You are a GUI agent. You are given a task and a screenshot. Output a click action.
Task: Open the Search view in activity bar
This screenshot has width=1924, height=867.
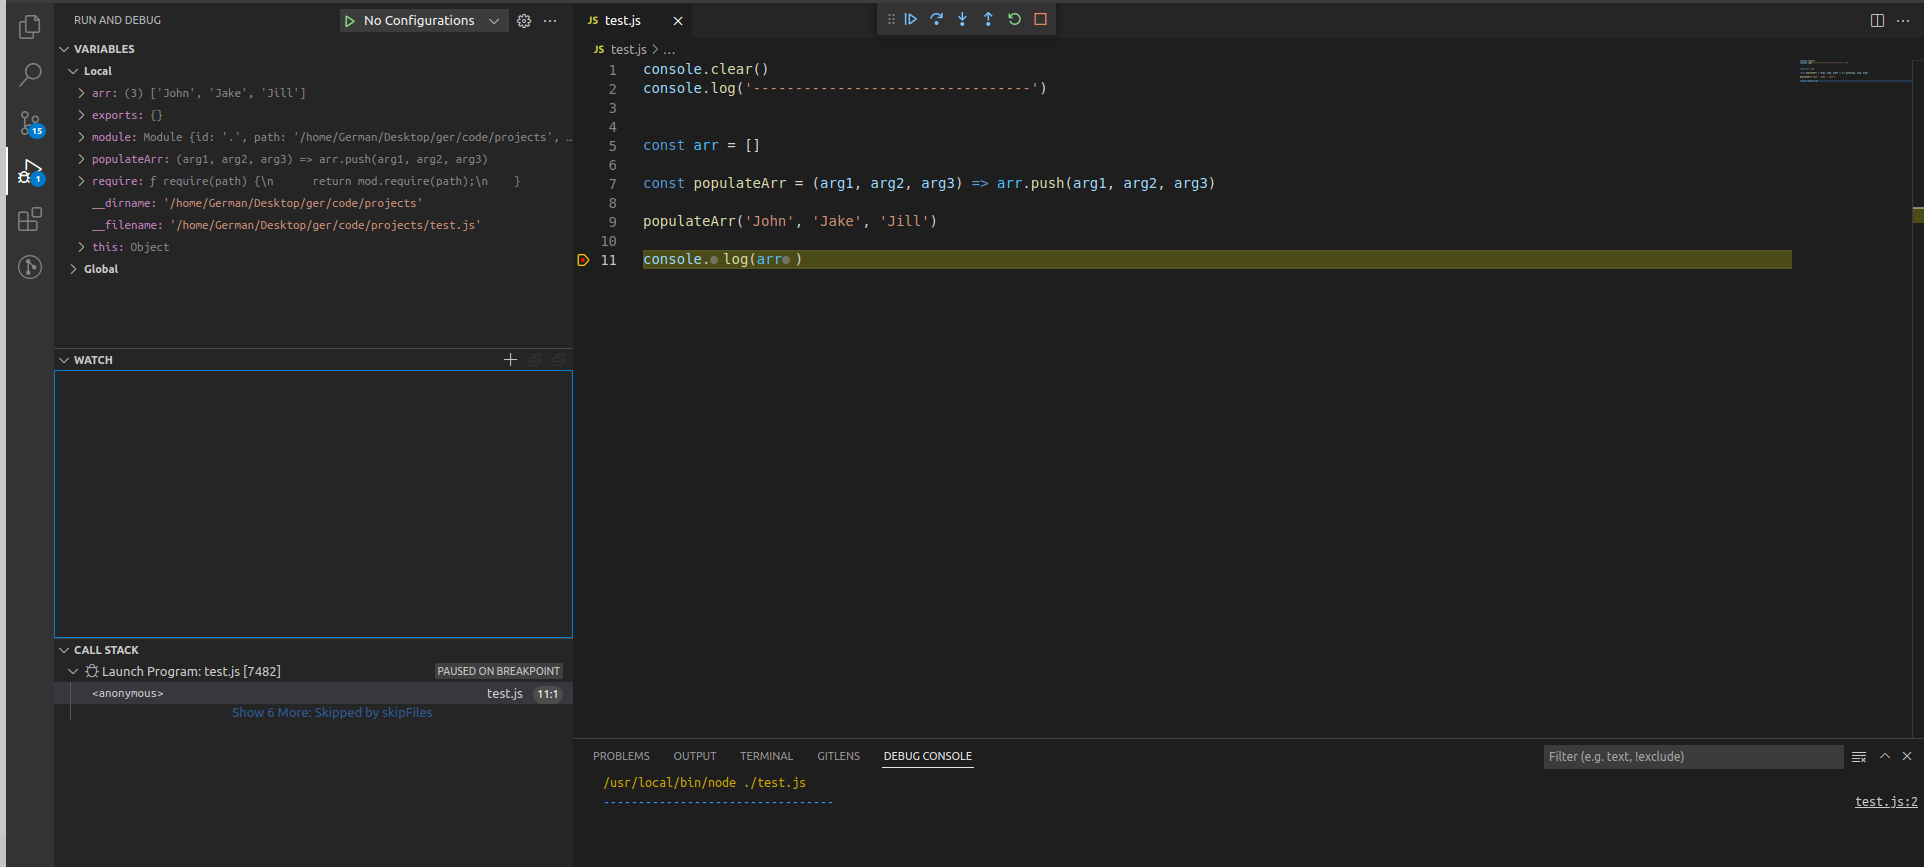pos(30,75)
